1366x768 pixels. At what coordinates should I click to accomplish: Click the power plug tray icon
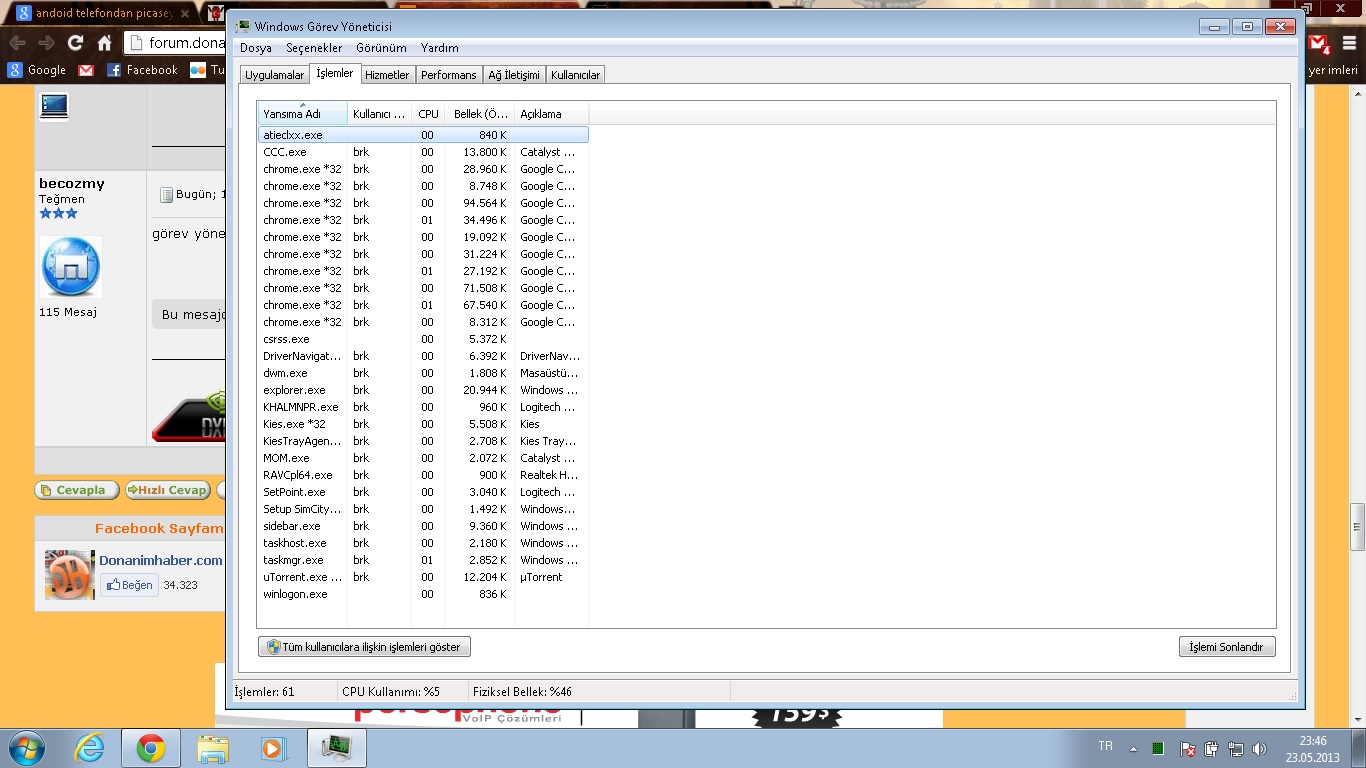point(1211,748)
